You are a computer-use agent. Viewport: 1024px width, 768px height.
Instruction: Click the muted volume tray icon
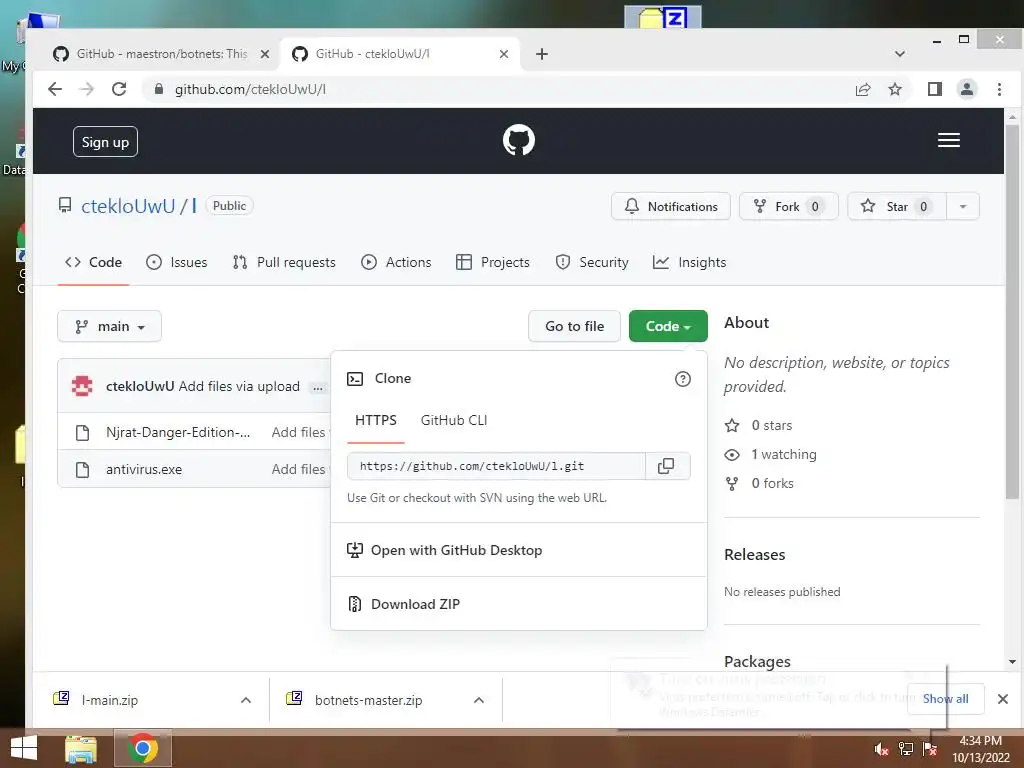pos(882,749)
